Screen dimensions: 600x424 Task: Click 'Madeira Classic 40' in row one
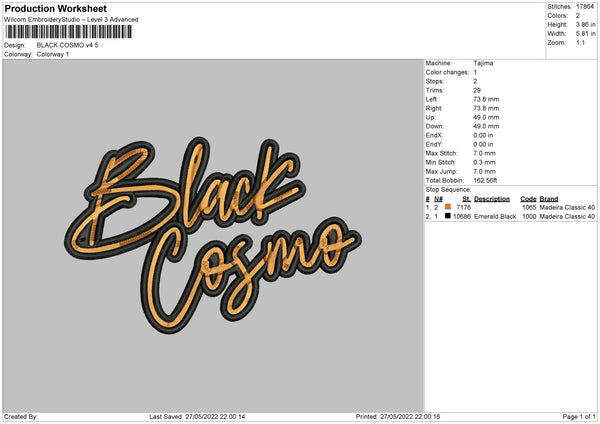tap(567, 207)
